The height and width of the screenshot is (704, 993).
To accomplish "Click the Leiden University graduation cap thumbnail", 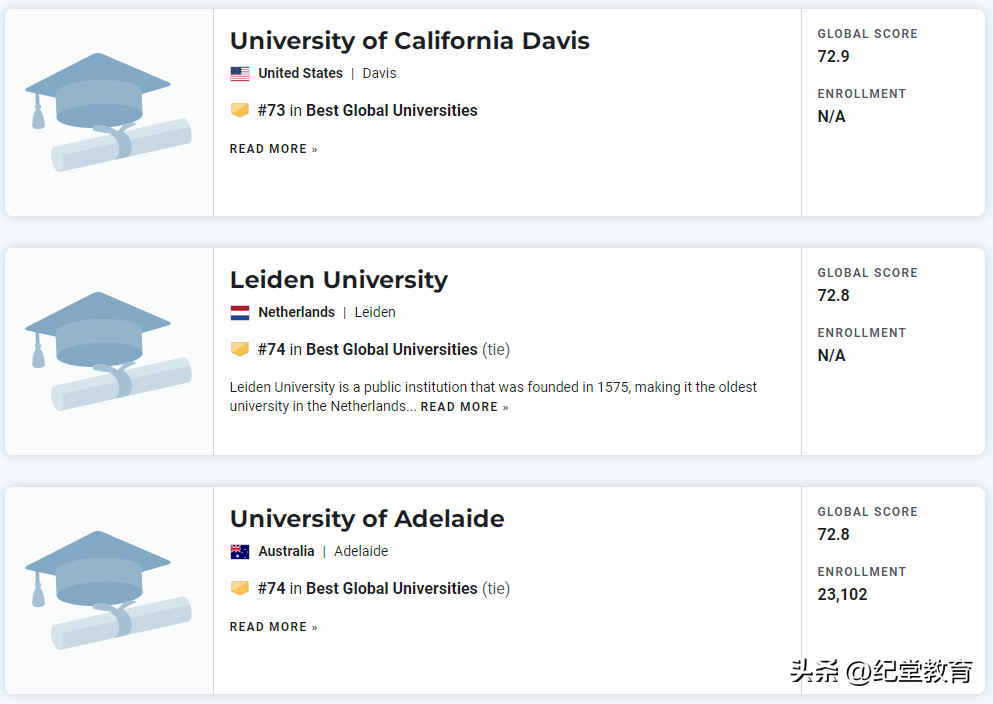I will 108,351.
